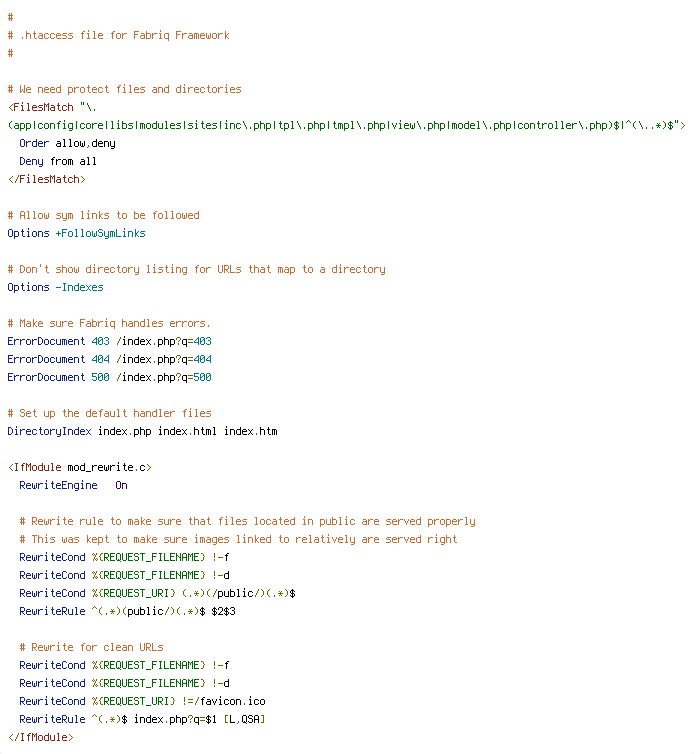This screenshot has width=694, height=754.
Task: Click the -Indexes option text
Action: 79,287
